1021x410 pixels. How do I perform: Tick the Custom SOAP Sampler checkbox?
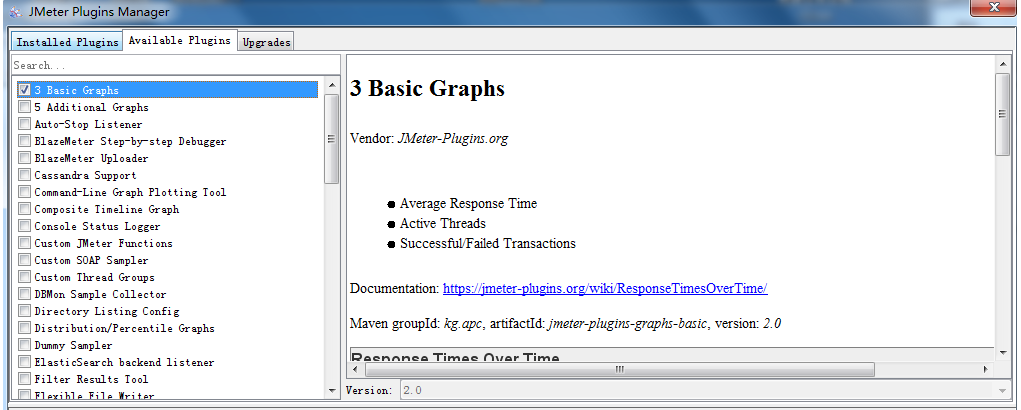point(24,260)
